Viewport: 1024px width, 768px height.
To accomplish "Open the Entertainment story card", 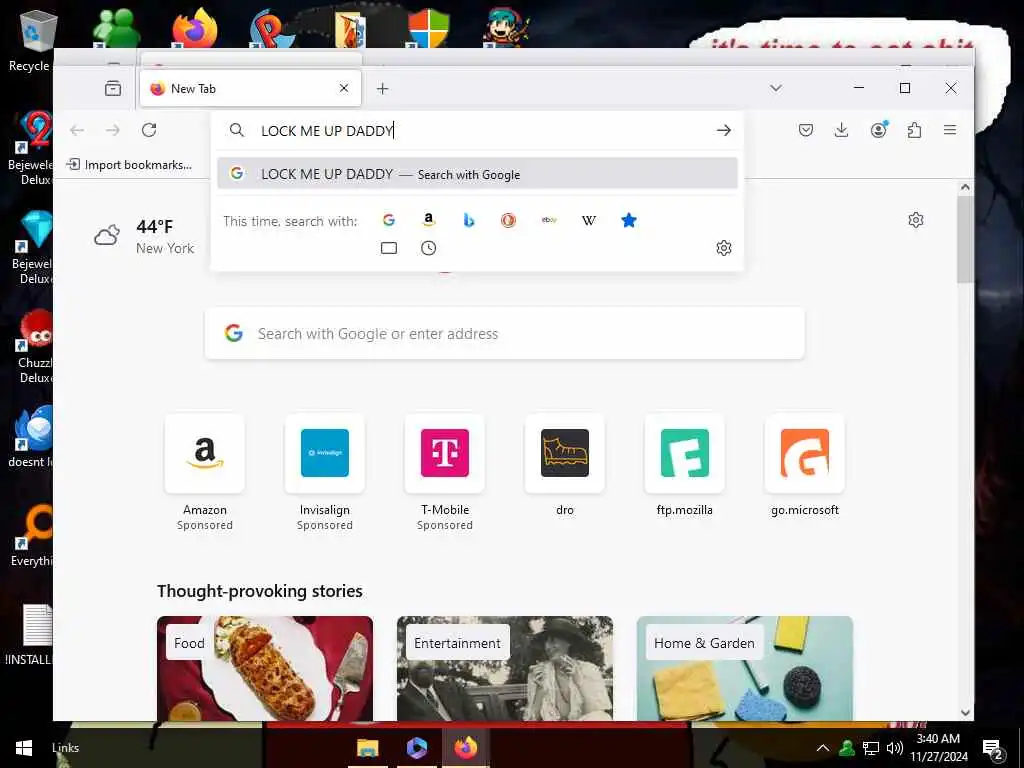I will point(505,668).
